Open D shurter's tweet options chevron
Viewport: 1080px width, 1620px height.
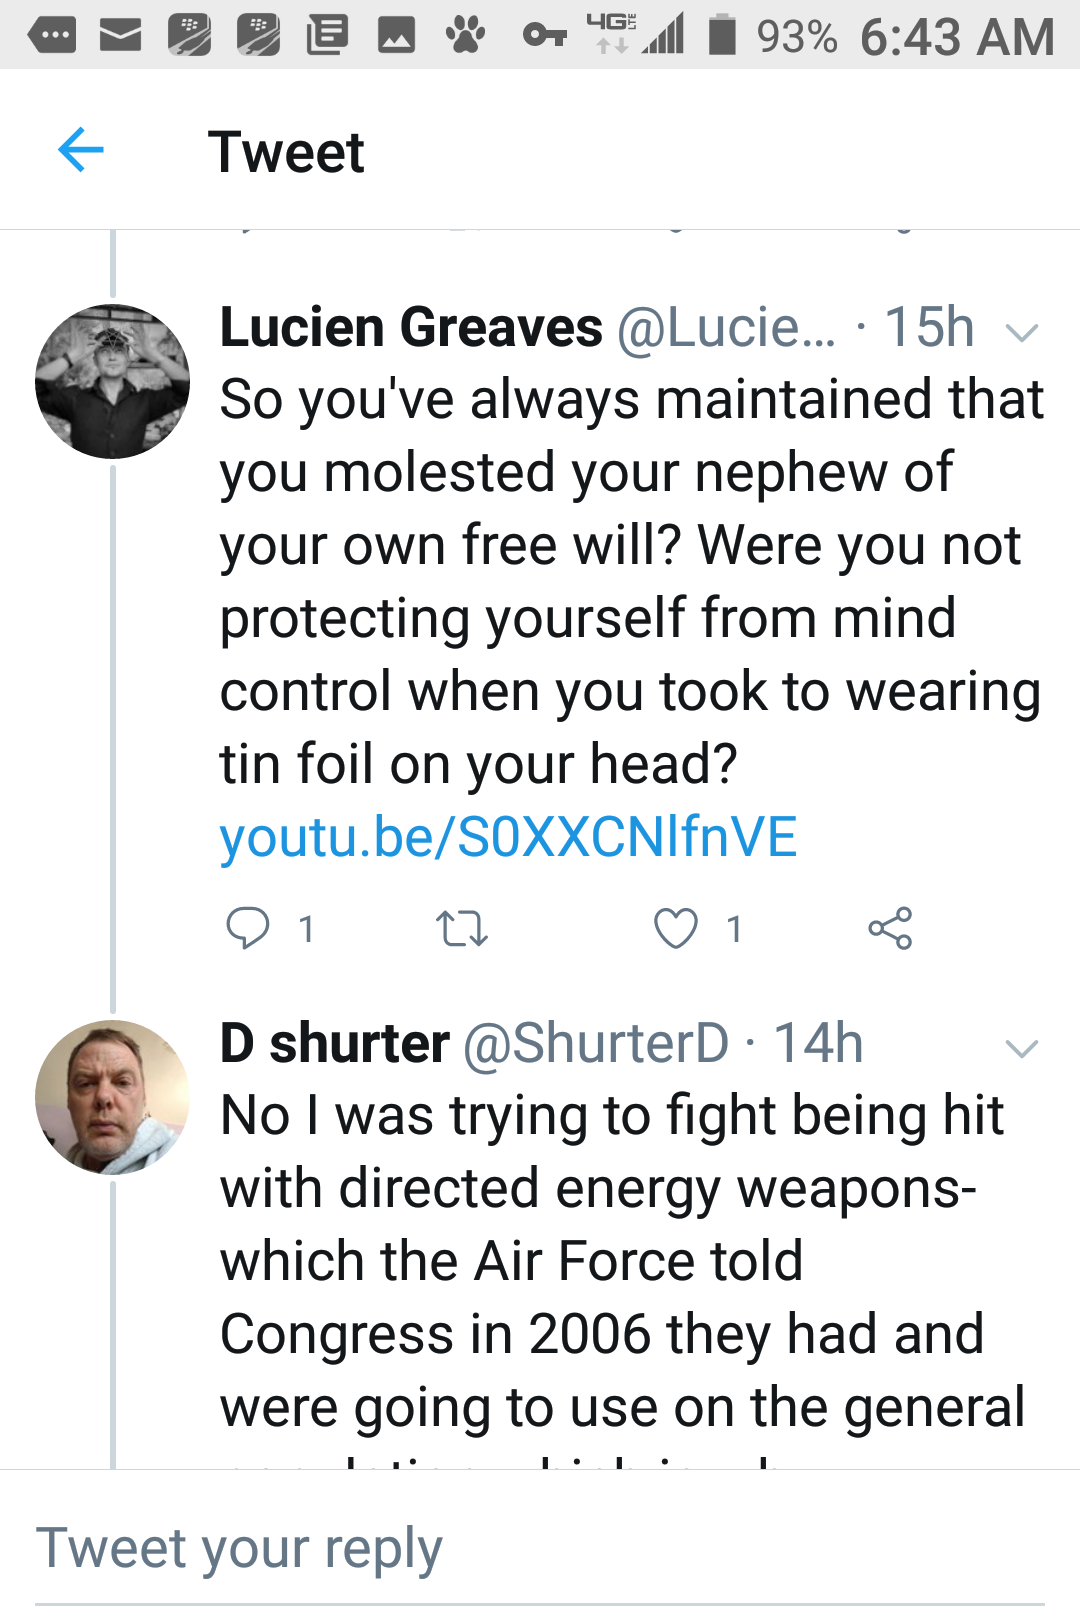1021,1048
